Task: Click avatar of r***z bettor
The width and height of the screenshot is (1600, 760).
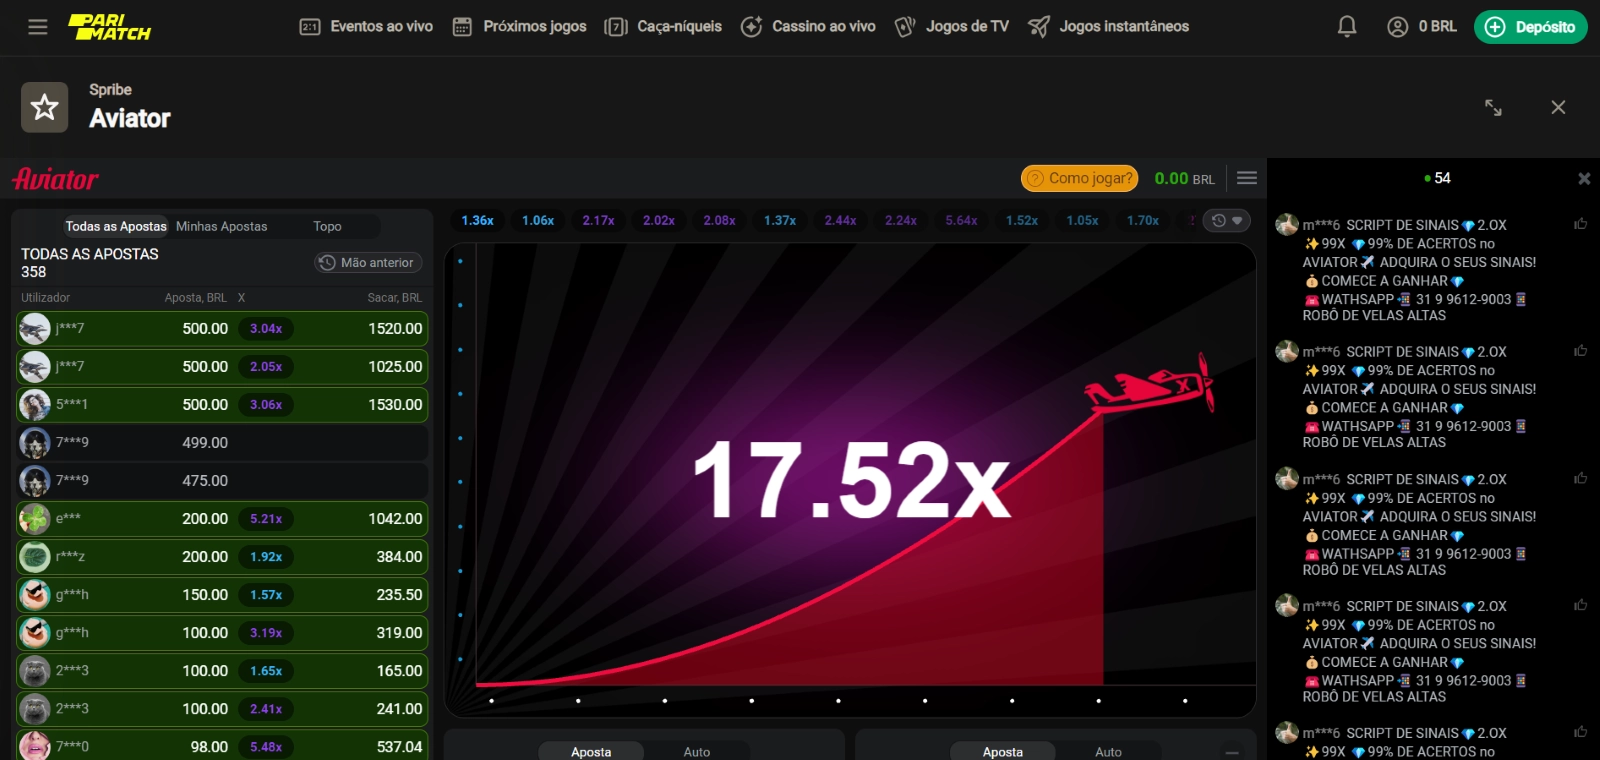Action: [x=35, y=556]
